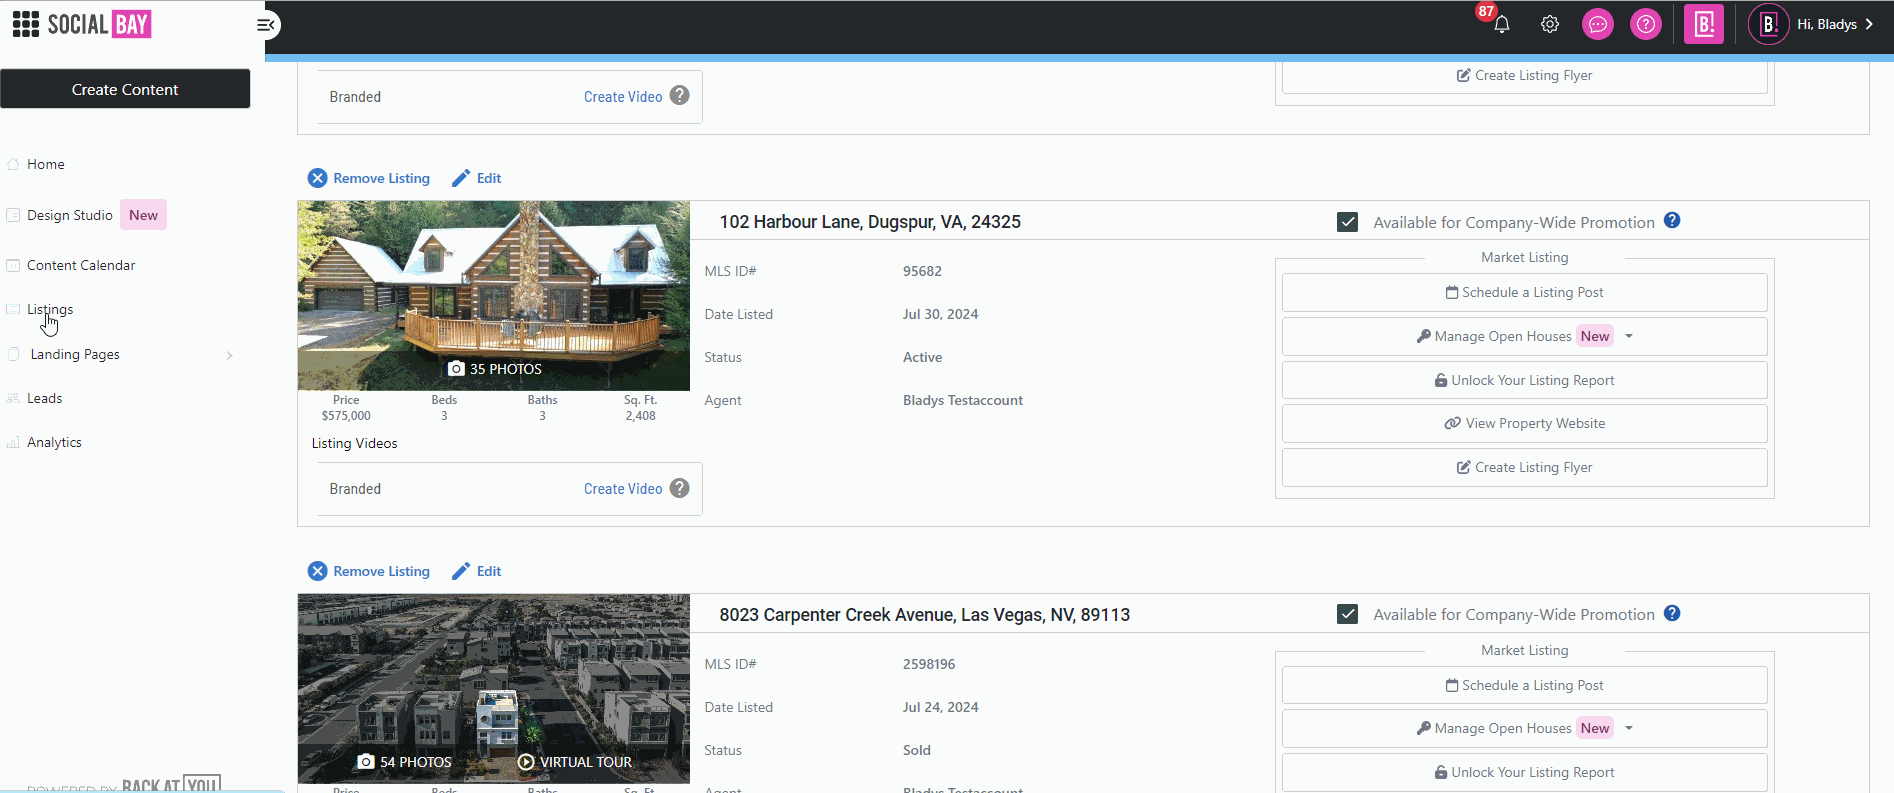Click Create Video for 102 Harbour Lane listing
The image size is (1894, 793).
pos(623,489)
